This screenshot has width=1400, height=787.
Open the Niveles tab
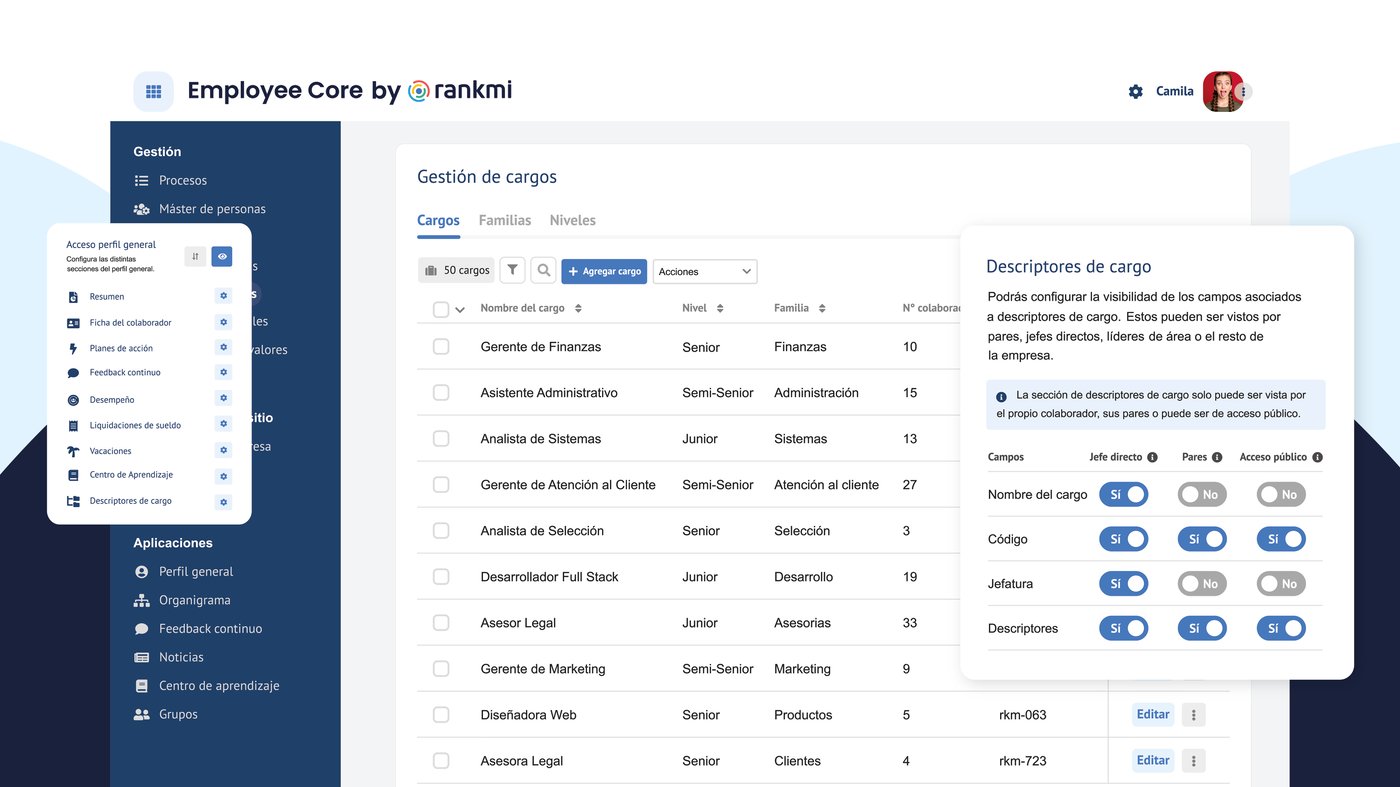pyautogui.click(x=572, y=220)
